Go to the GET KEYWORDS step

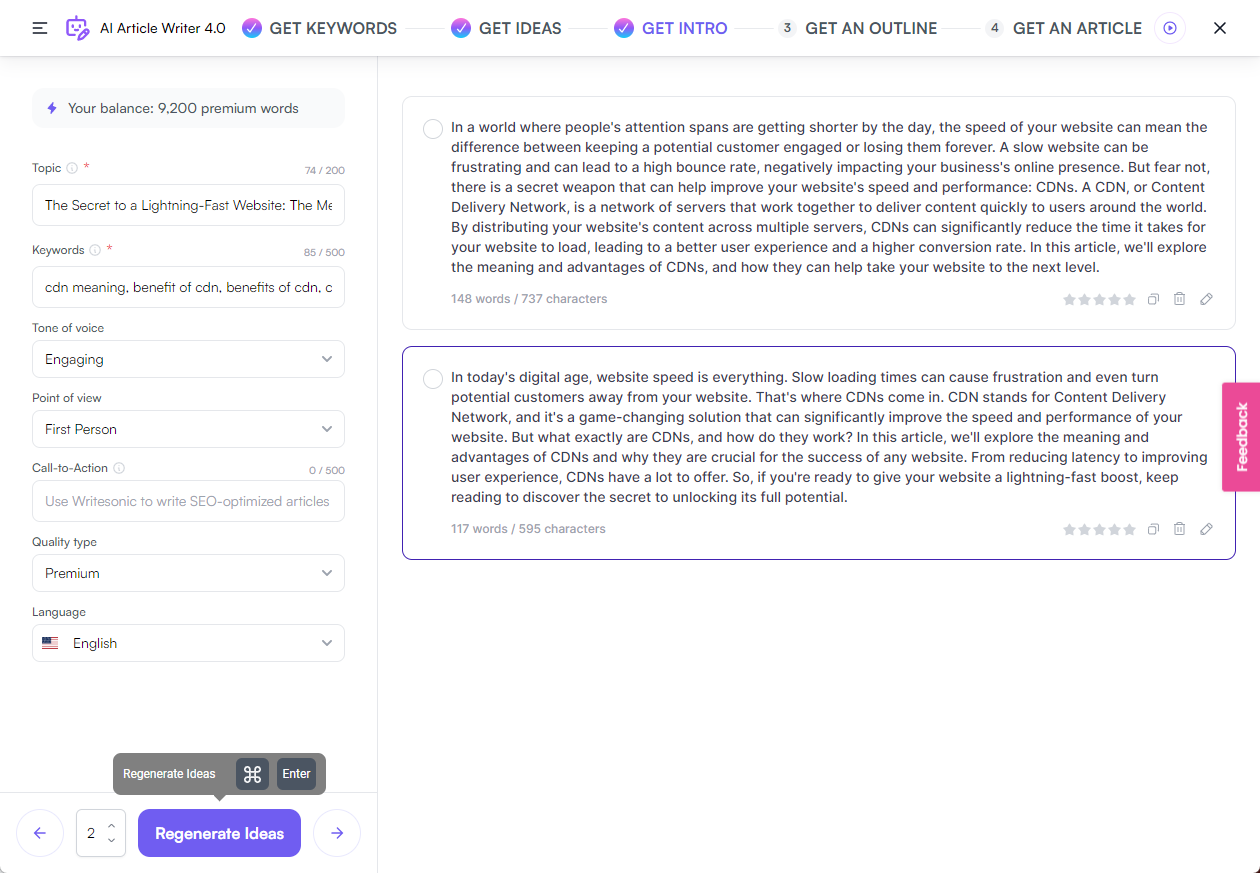[320, 28]
